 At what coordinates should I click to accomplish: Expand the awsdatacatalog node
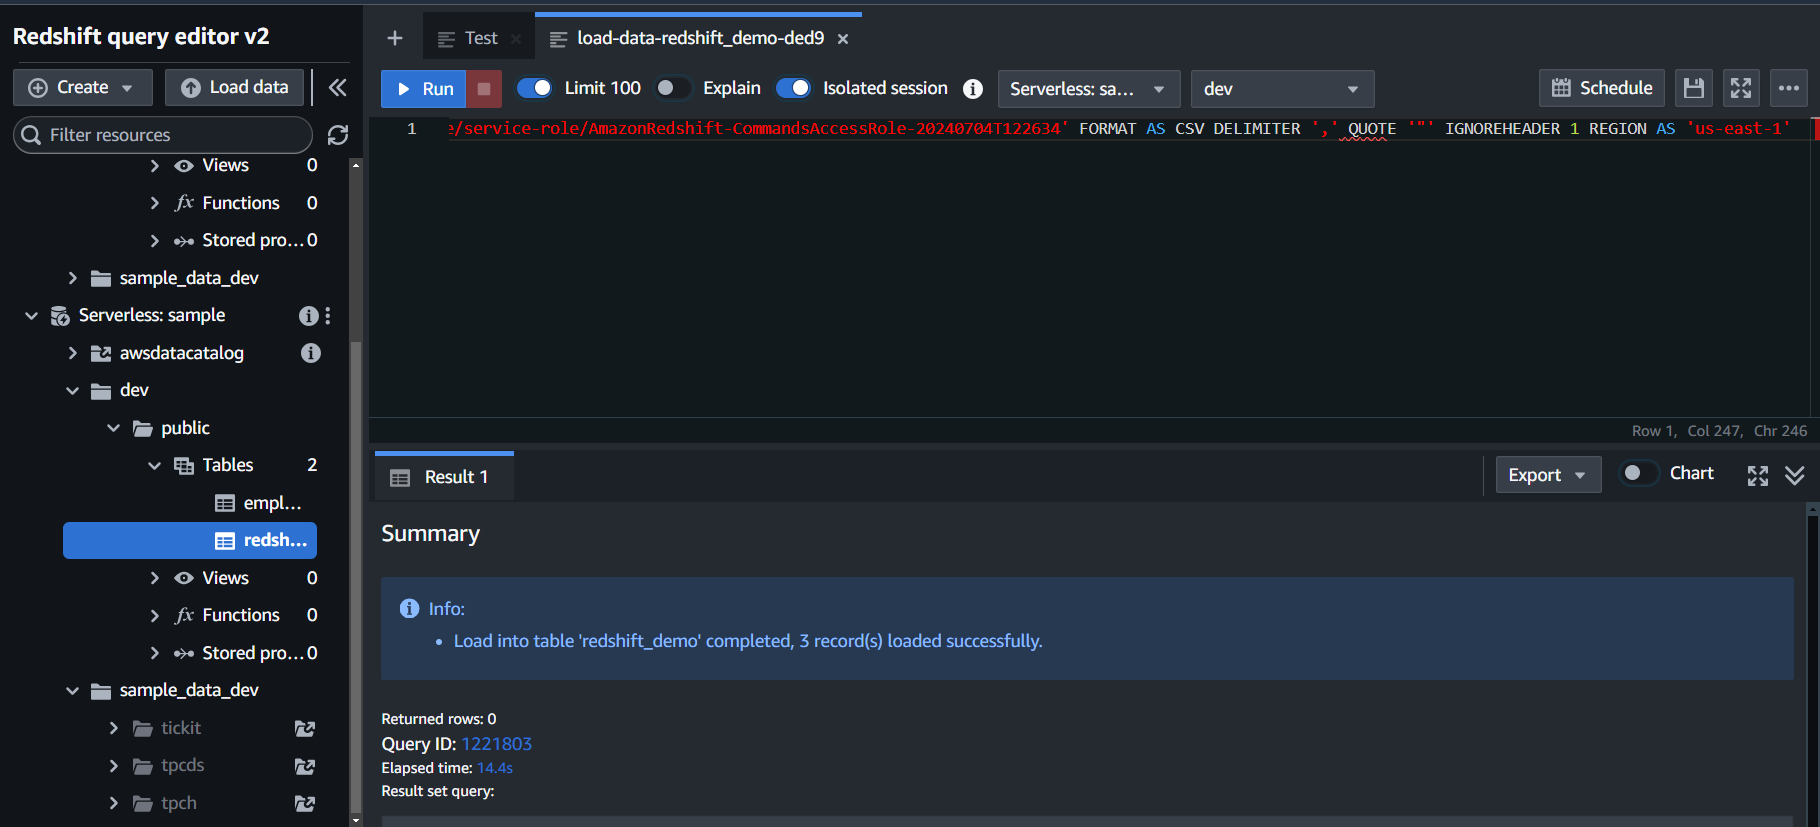[72, 353]
